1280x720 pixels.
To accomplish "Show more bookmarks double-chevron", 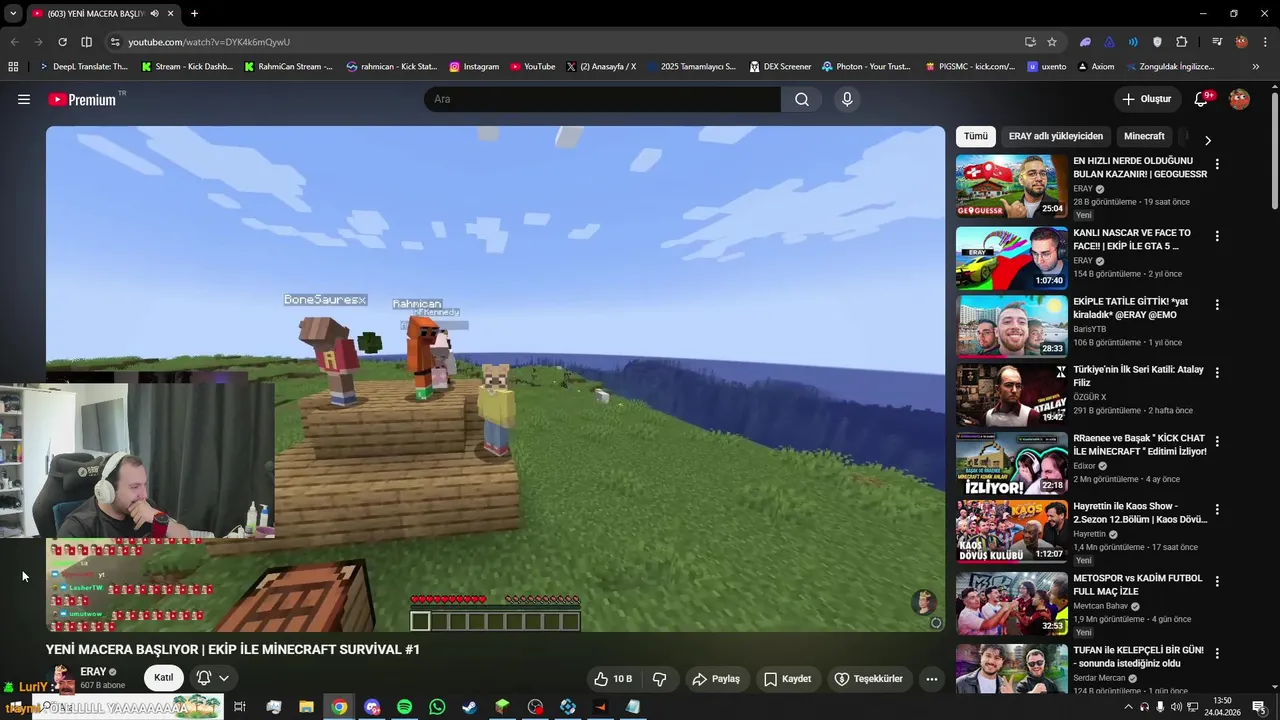I will 1256,67.
